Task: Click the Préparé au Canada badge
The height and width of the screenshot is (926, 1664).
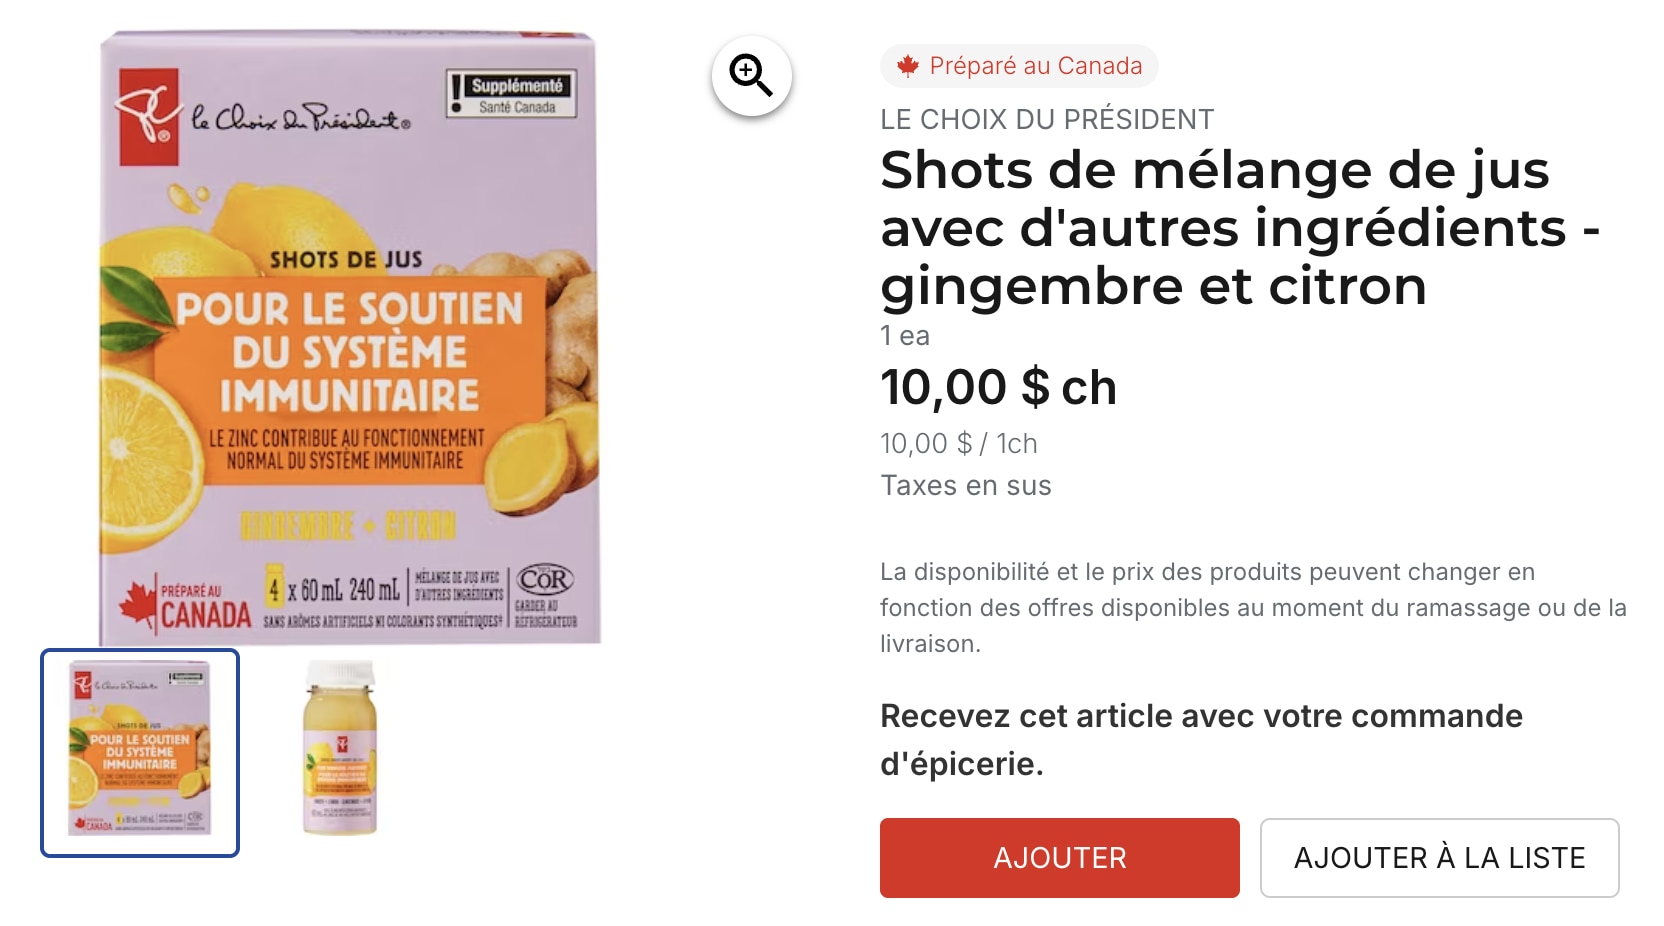Action: coord(1019,66)
